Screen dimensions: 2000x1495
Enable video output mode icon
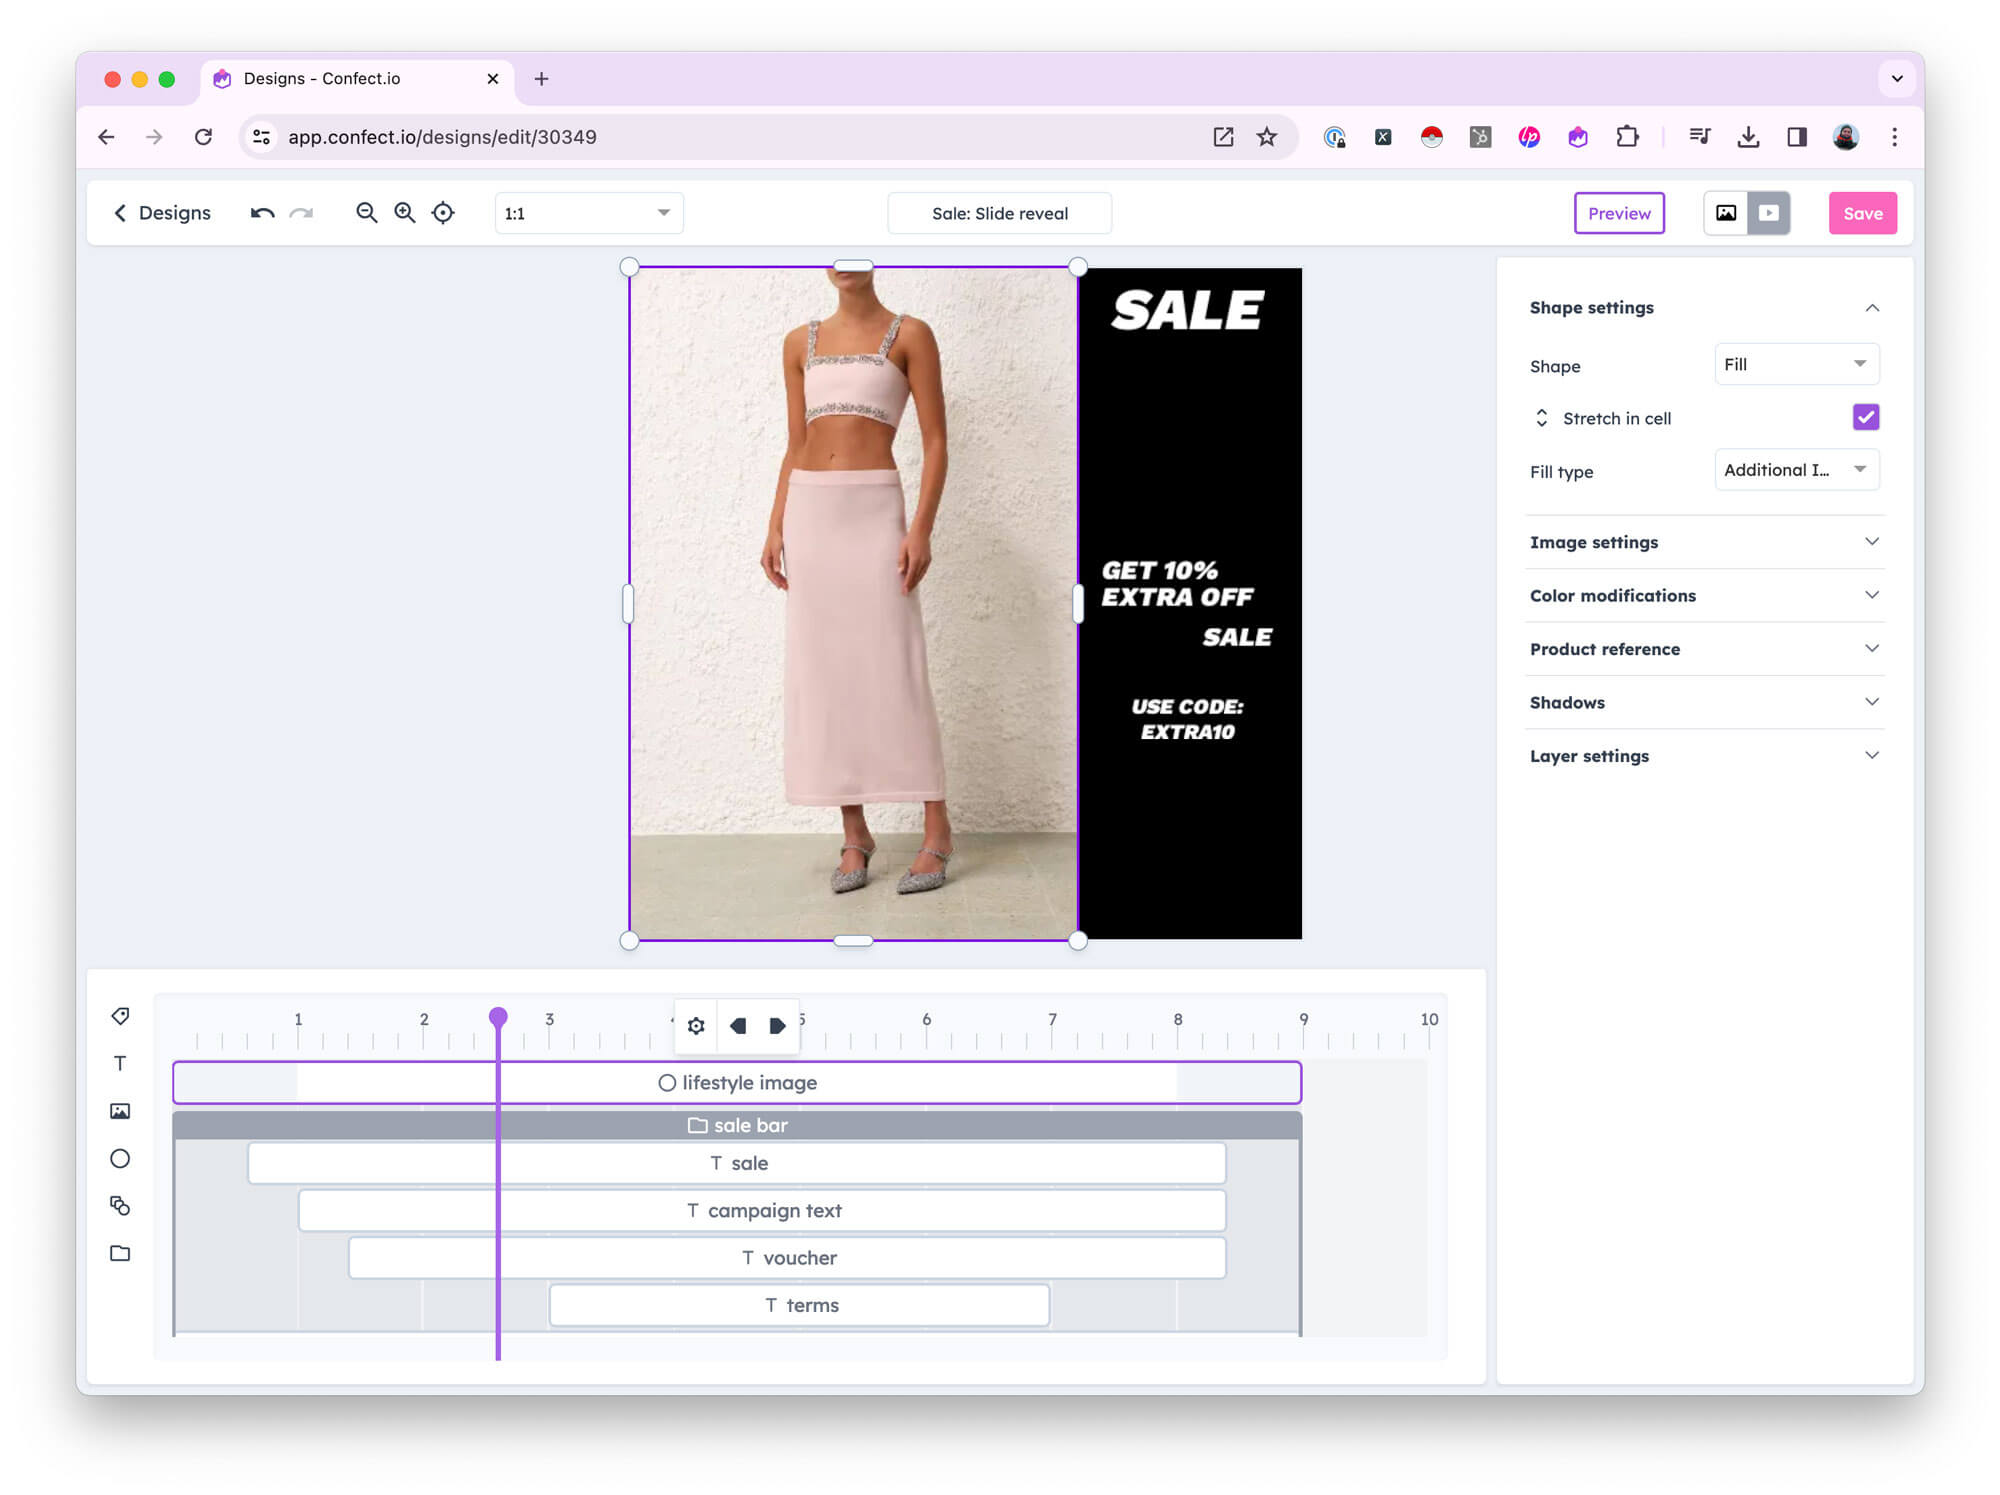coord(1769,212)
